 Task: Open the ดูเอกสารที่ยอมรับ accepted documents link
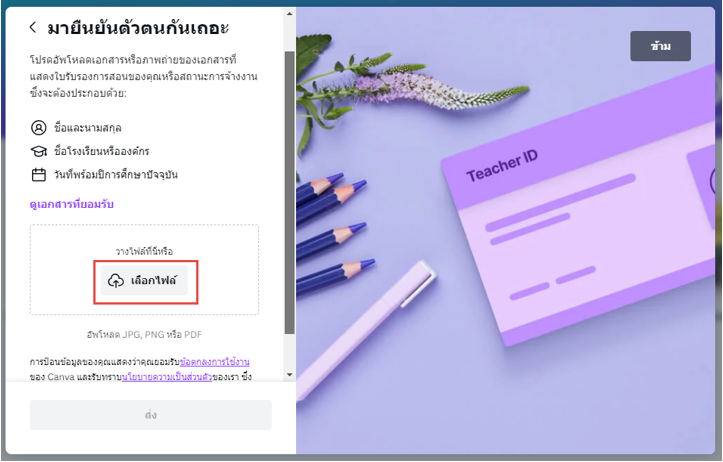71,204
